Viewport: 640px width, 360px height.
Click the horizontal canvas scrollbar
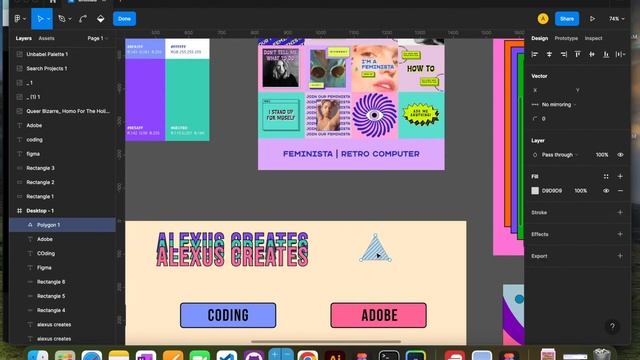(x=326, y=342)
